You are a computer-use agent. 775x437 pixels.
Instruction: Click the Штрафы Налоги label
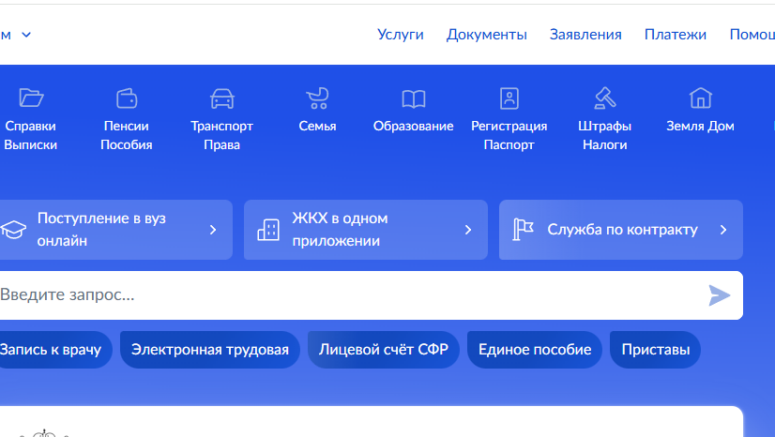[x=604, y=135]
